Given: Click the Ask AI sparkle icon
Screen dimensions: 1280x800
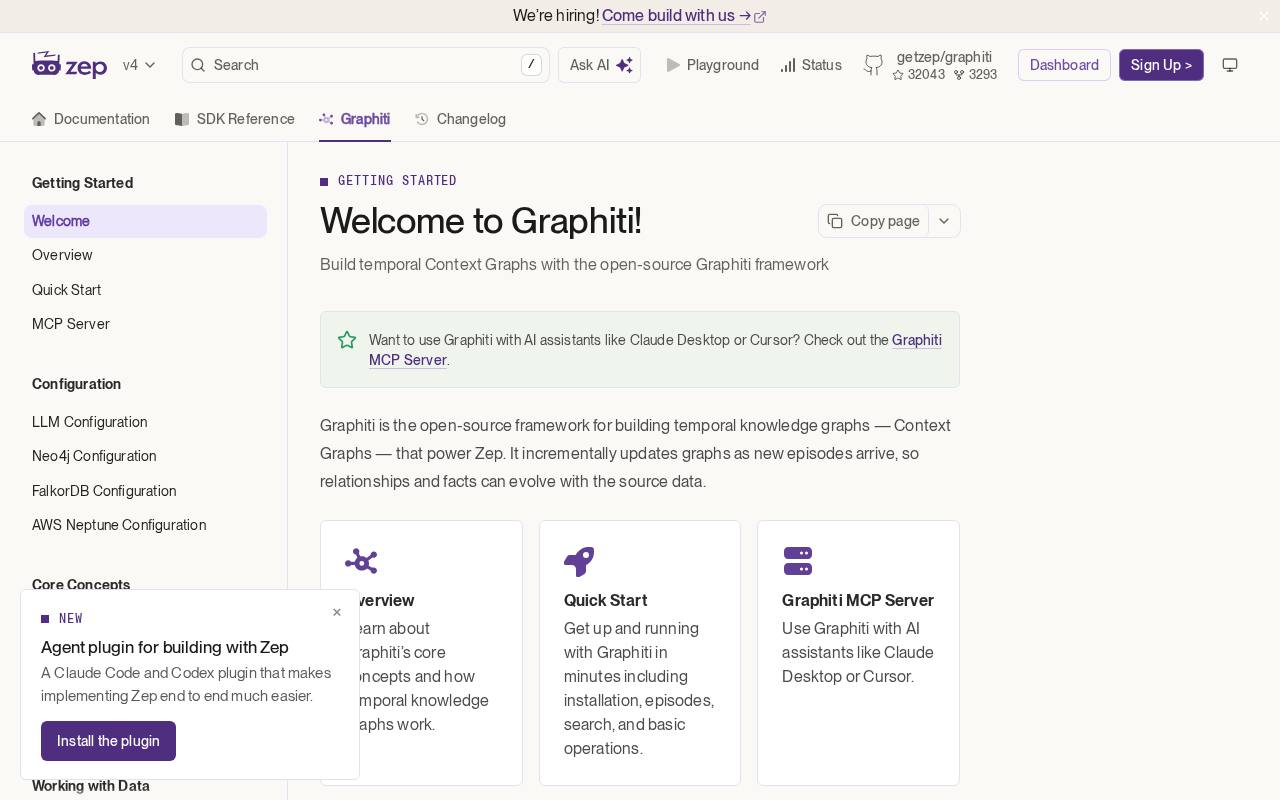Looking at the screenshot, I should 624,65.
